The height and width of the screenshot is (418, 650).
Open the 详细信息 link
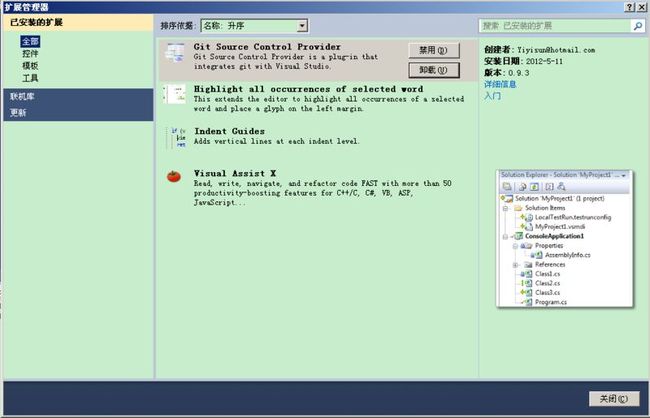tap(500, 84)
